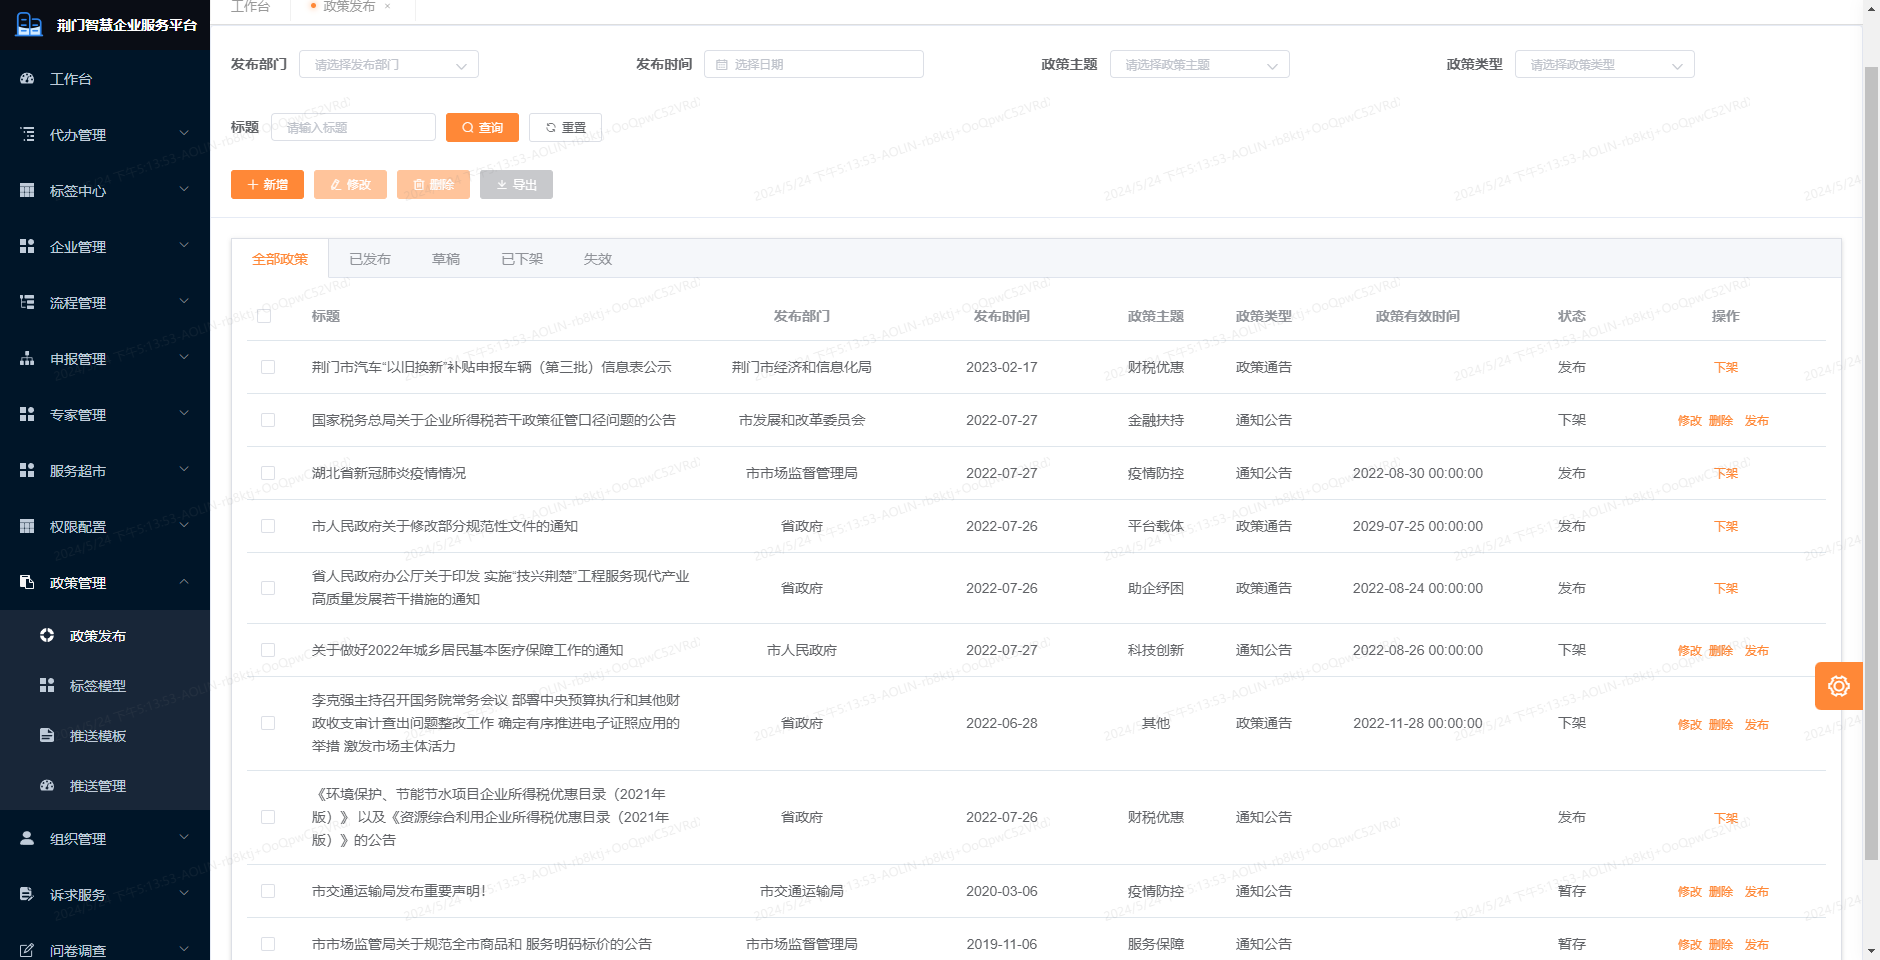Viewport: 1880px width, 960px height.
Task: Click 标签中心 table icon
Action: pos(27,190)
